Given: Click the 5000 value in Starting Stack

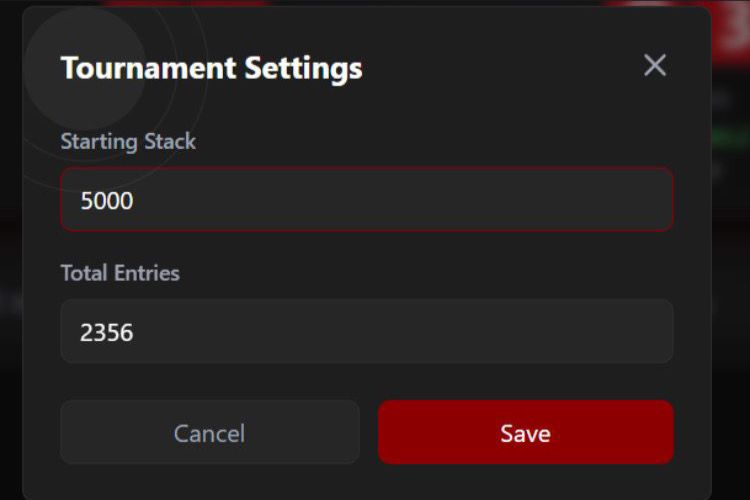Looking at the screenshot, I should [x=107, y=201].
